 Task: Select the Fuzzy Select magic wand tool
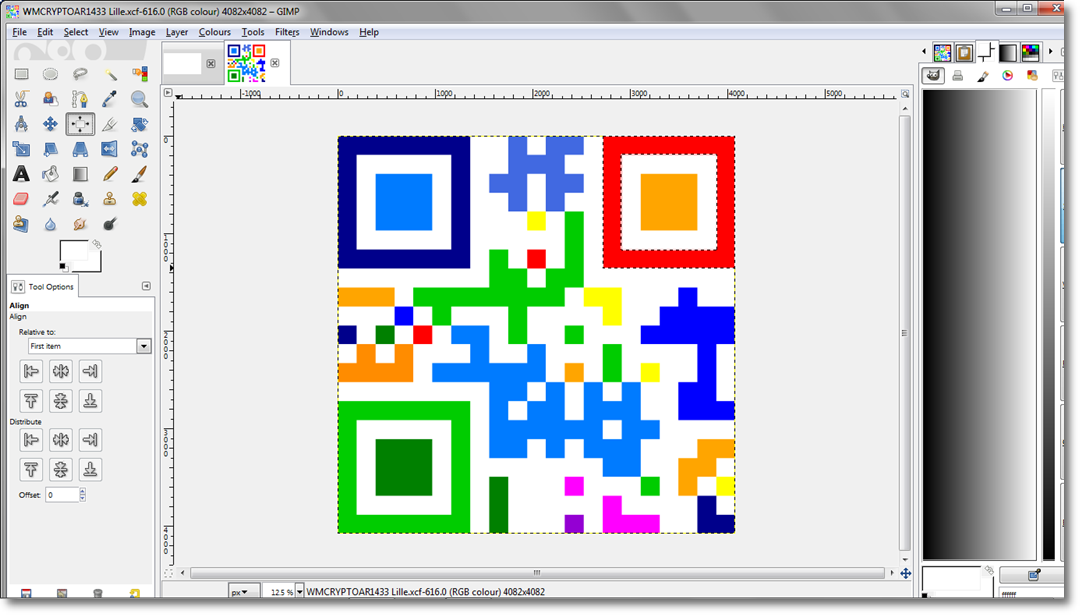pyautogui.click(x=110, y=74)
